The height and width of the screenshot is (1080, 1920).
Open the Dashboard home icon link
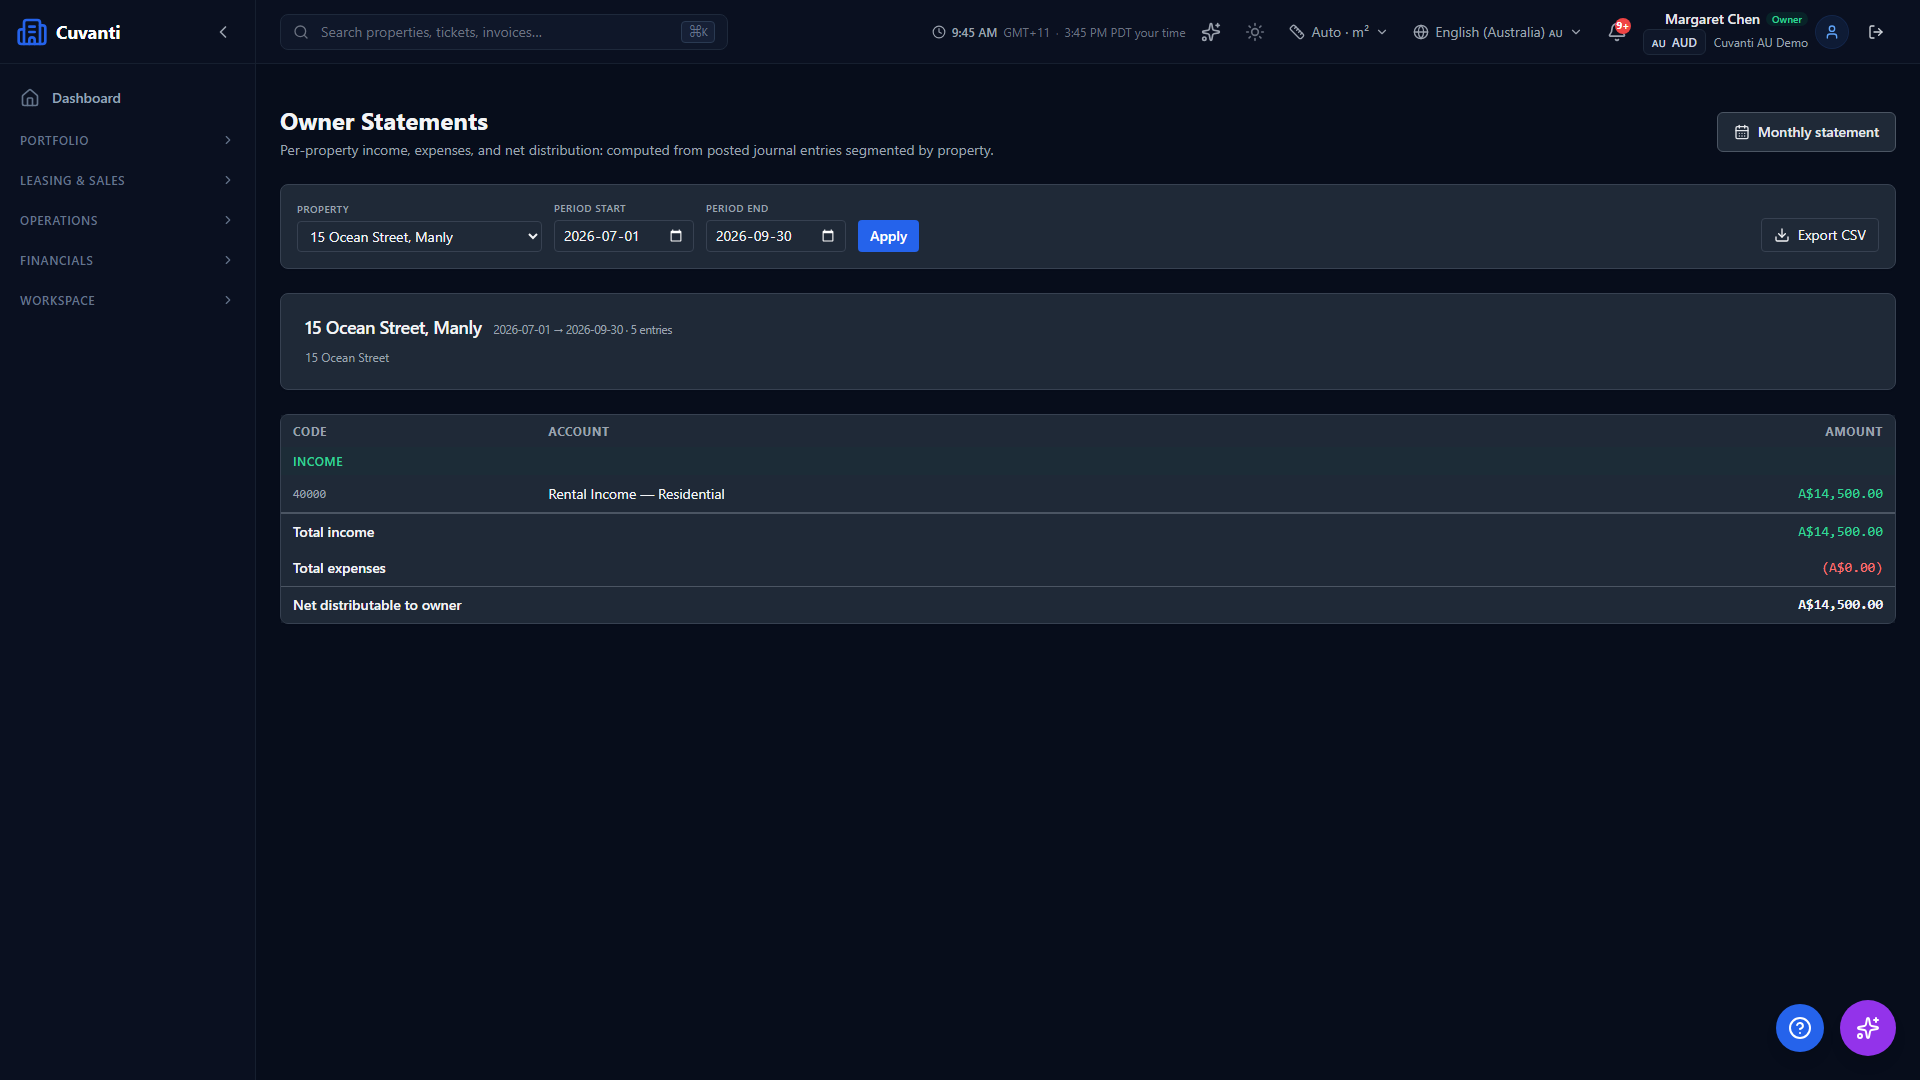coord(30,98)
